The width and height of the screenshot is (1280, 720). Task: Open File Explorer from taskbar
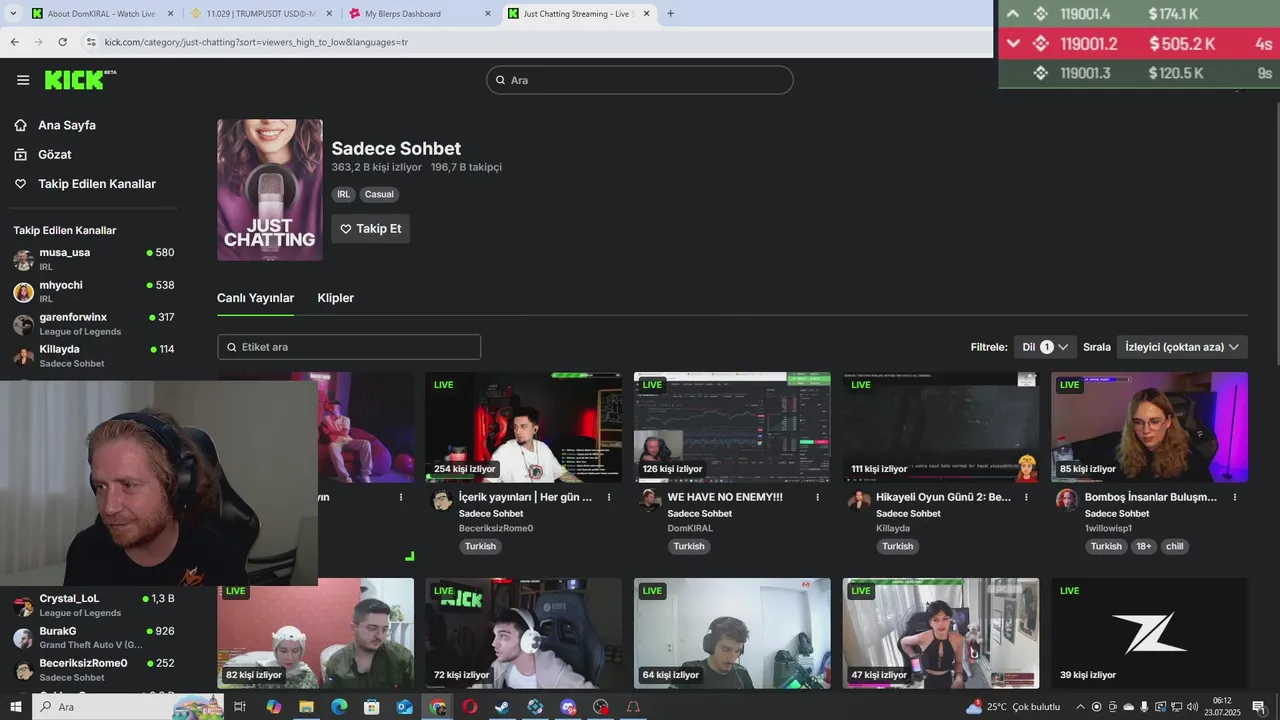(306, 707)
